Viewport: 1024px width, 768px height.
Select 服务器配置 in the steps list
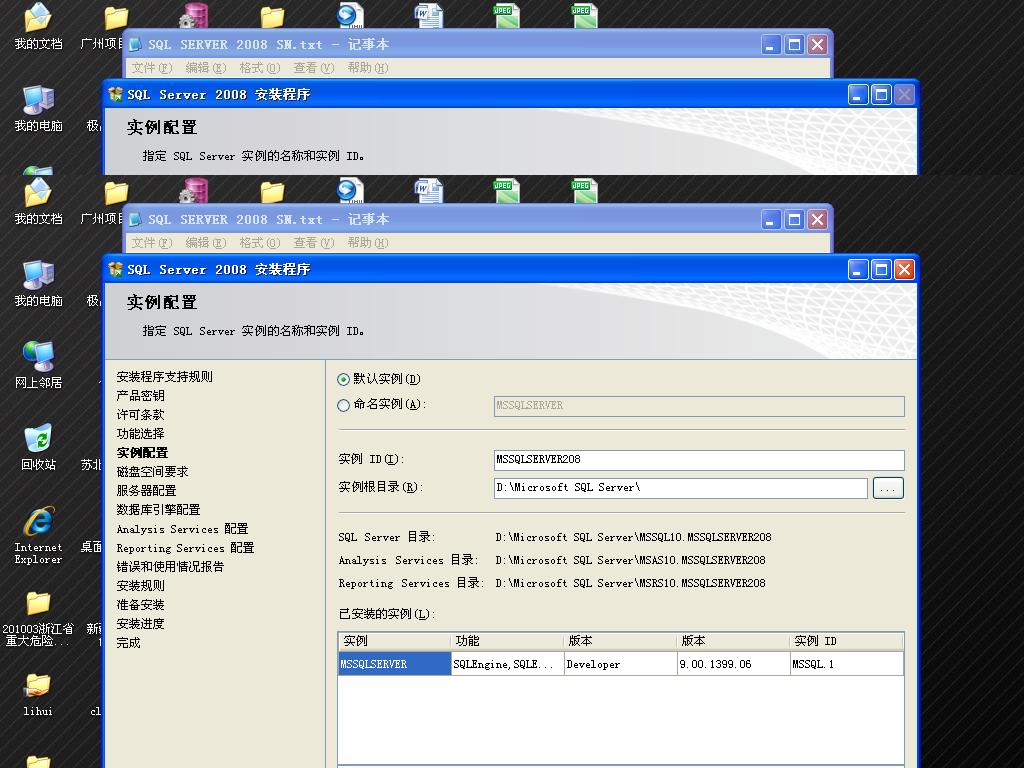click(146, 491)
